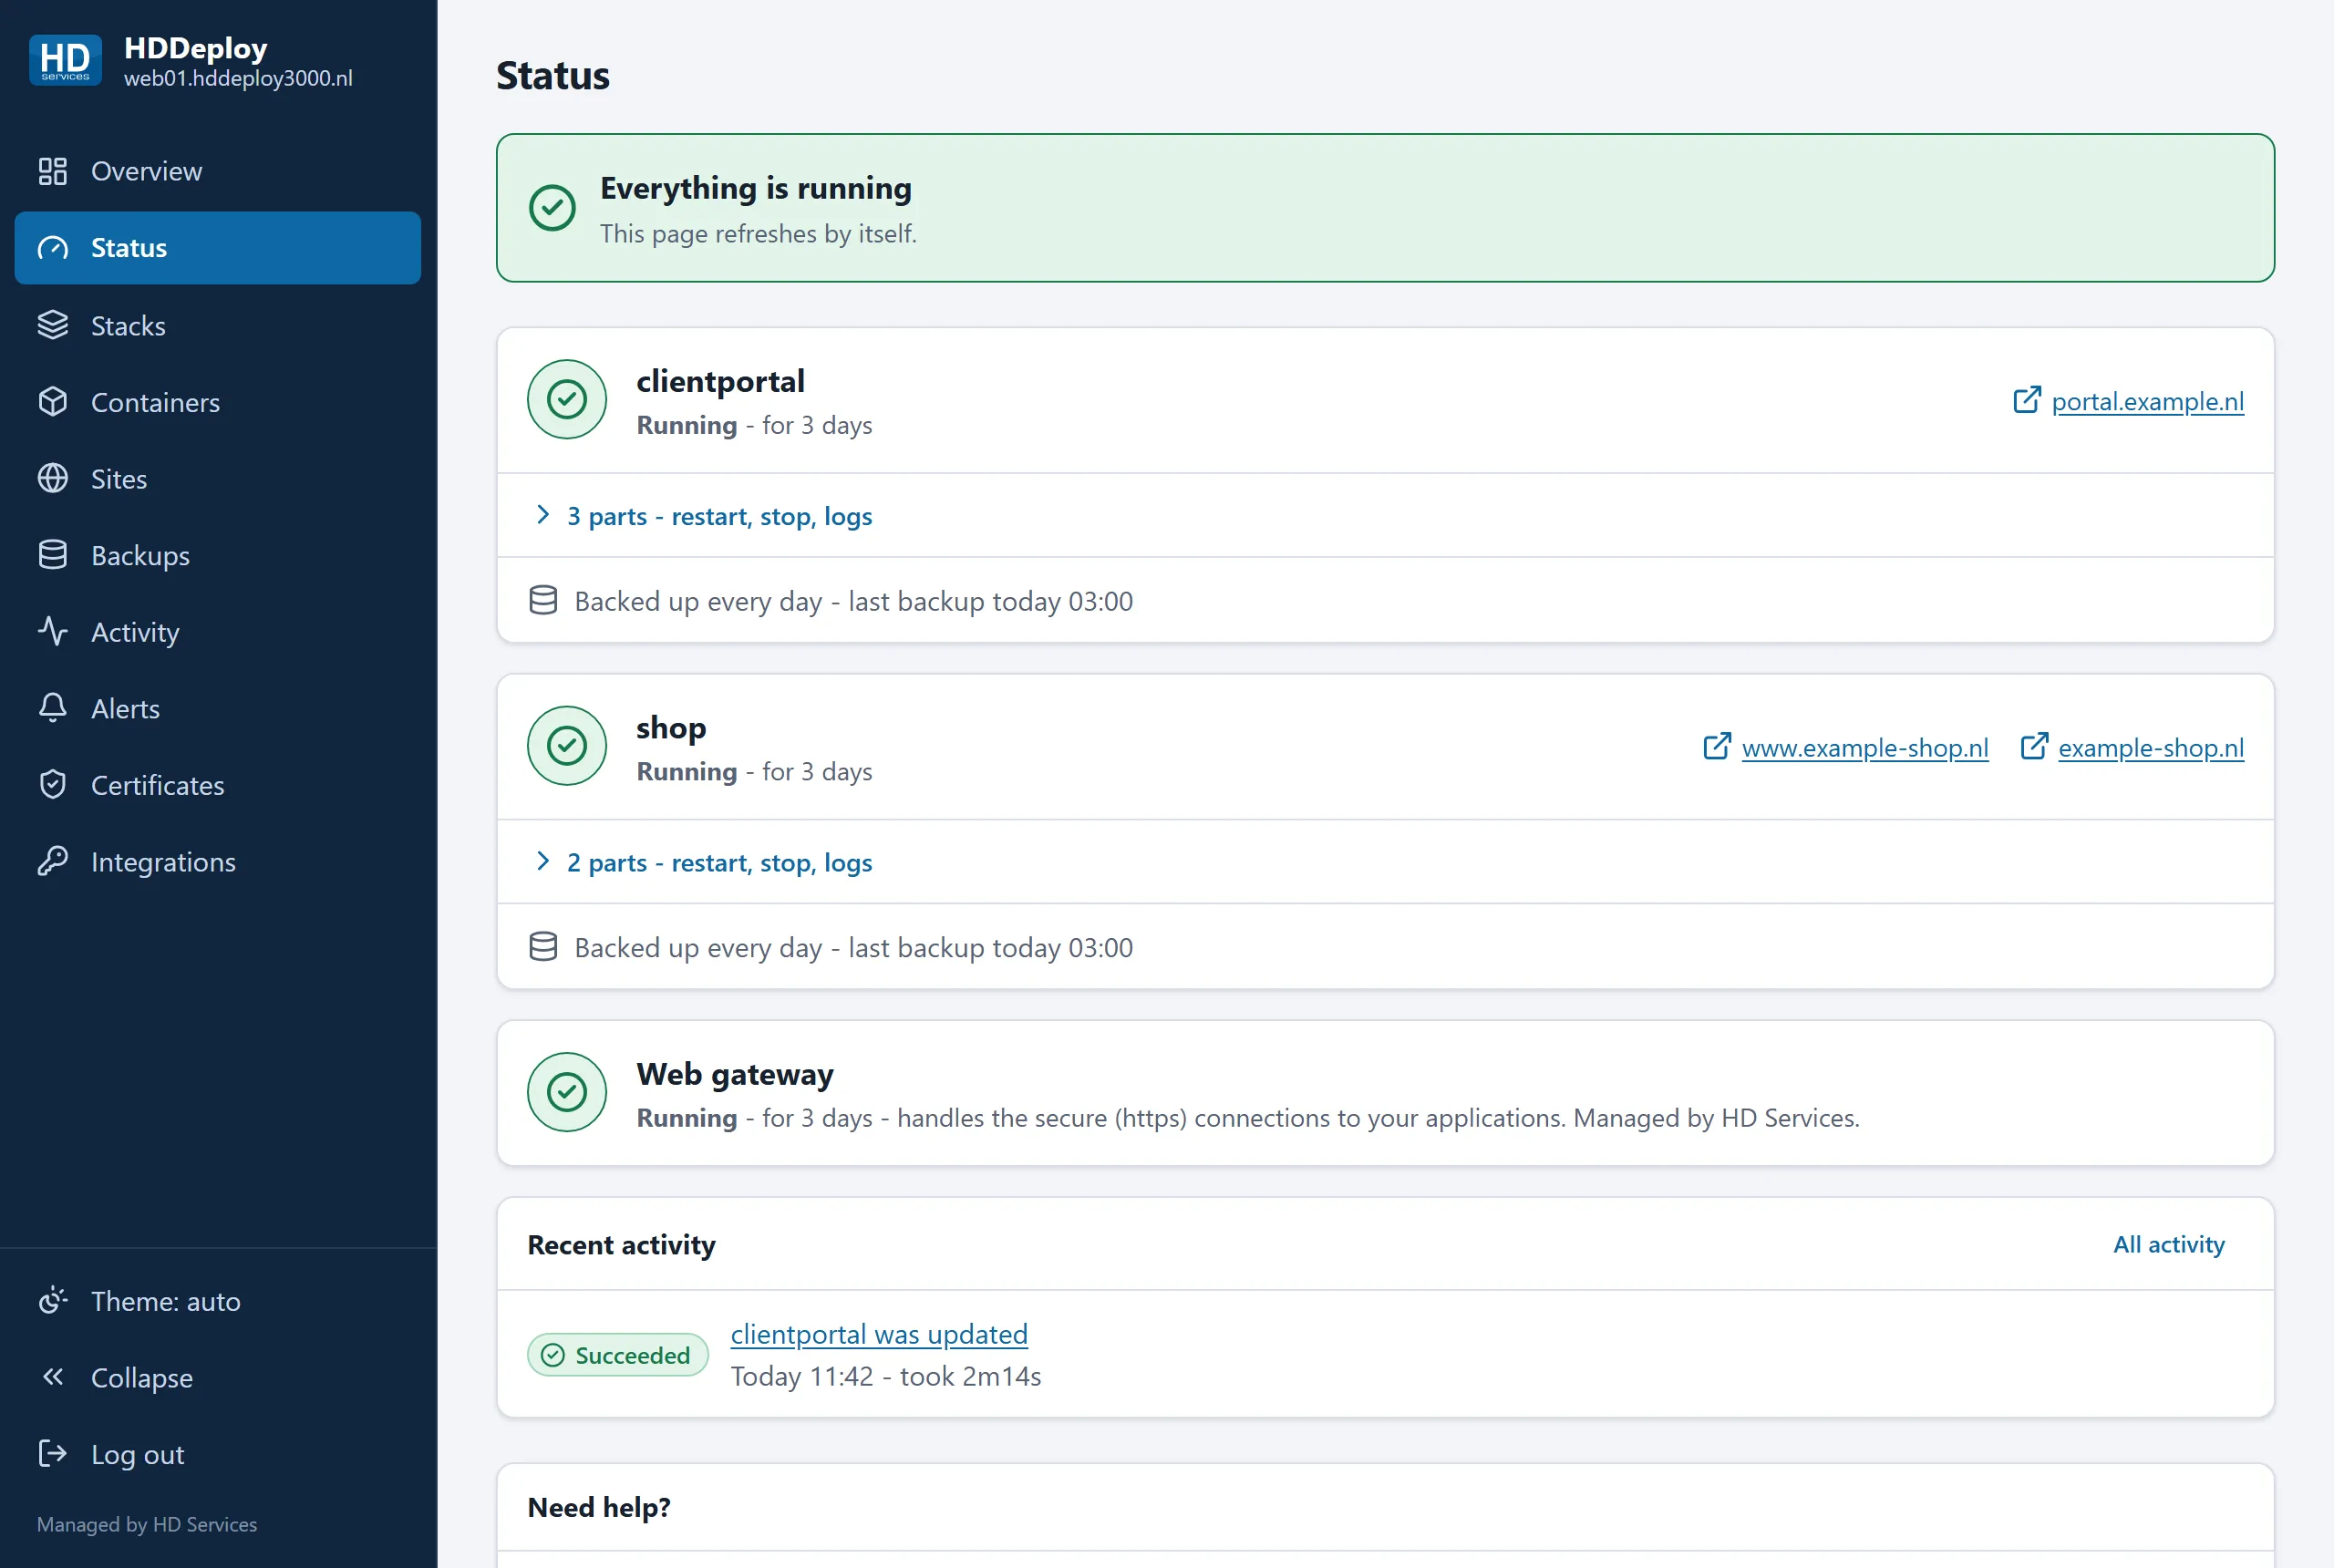This screenshot has width=2334, height=1568.
Task: Click the clientportal backup database icon
Action: pos(543,600)
